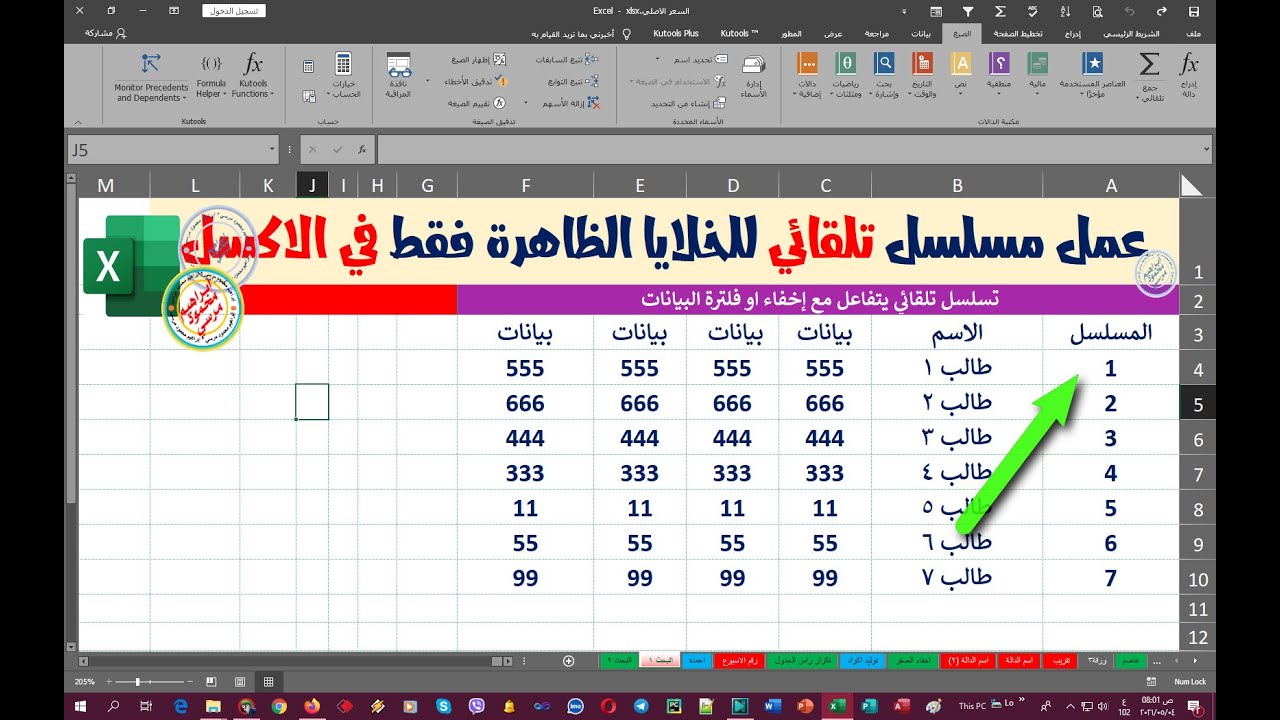1280x720 pixels.
Task: Open the File tab
Action: pyautogui.click(x=1193, y=33)
